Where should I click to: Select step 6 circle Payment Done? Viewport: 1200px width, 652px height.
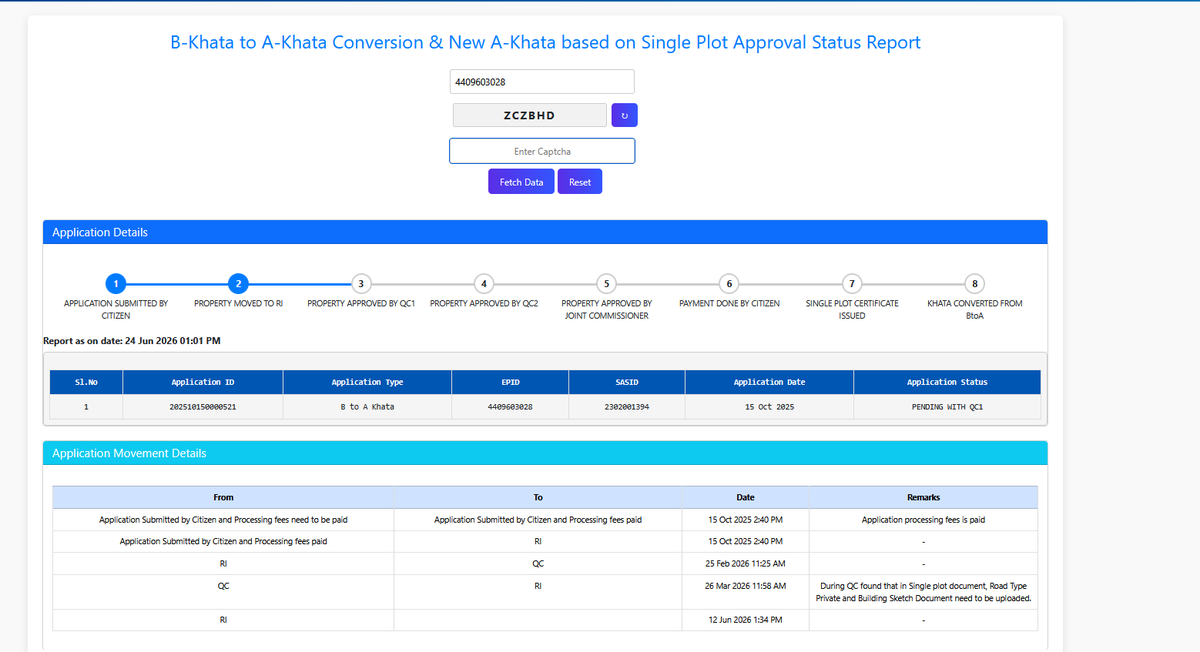[x=729, y=282]
